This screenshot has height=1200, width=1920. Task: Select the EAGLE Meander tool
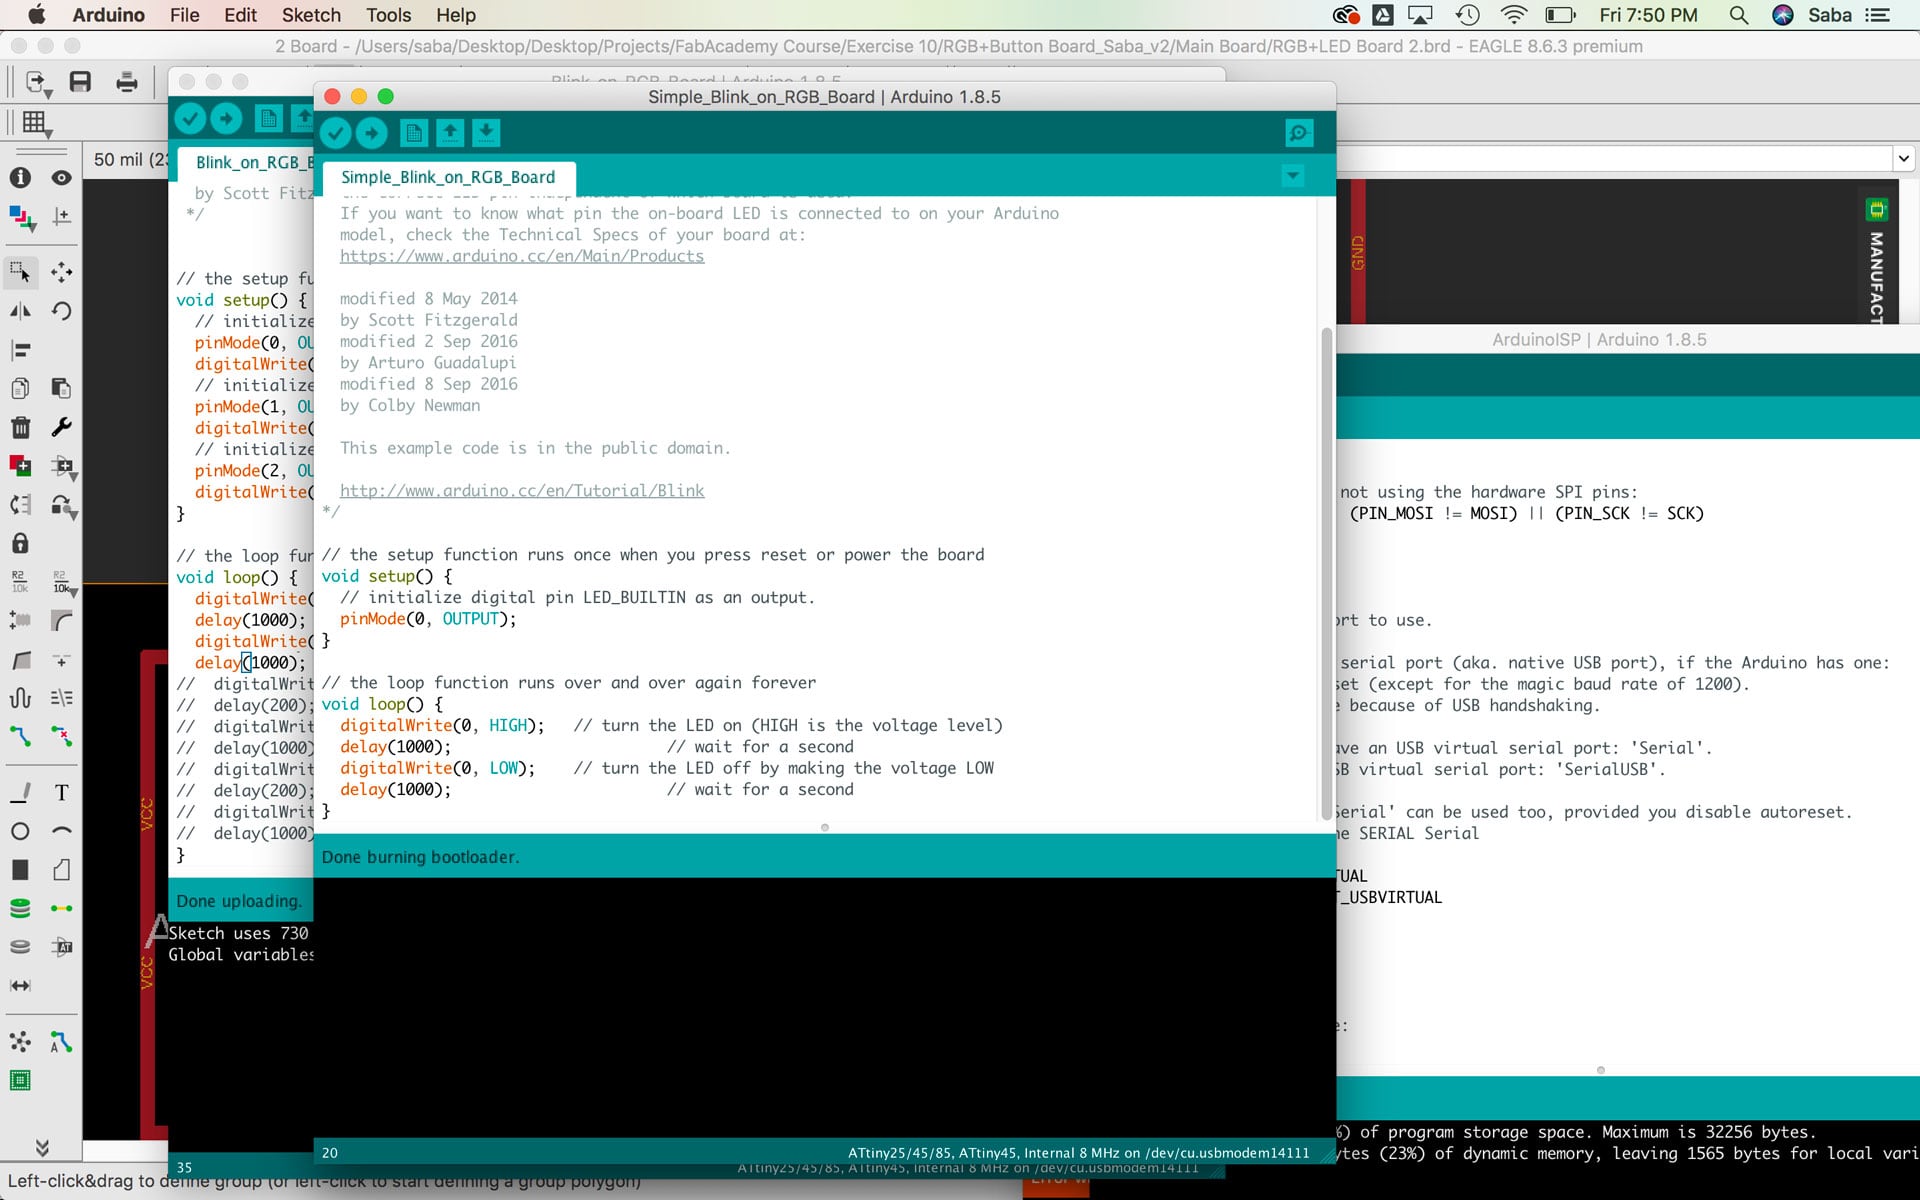pos(20,698)
